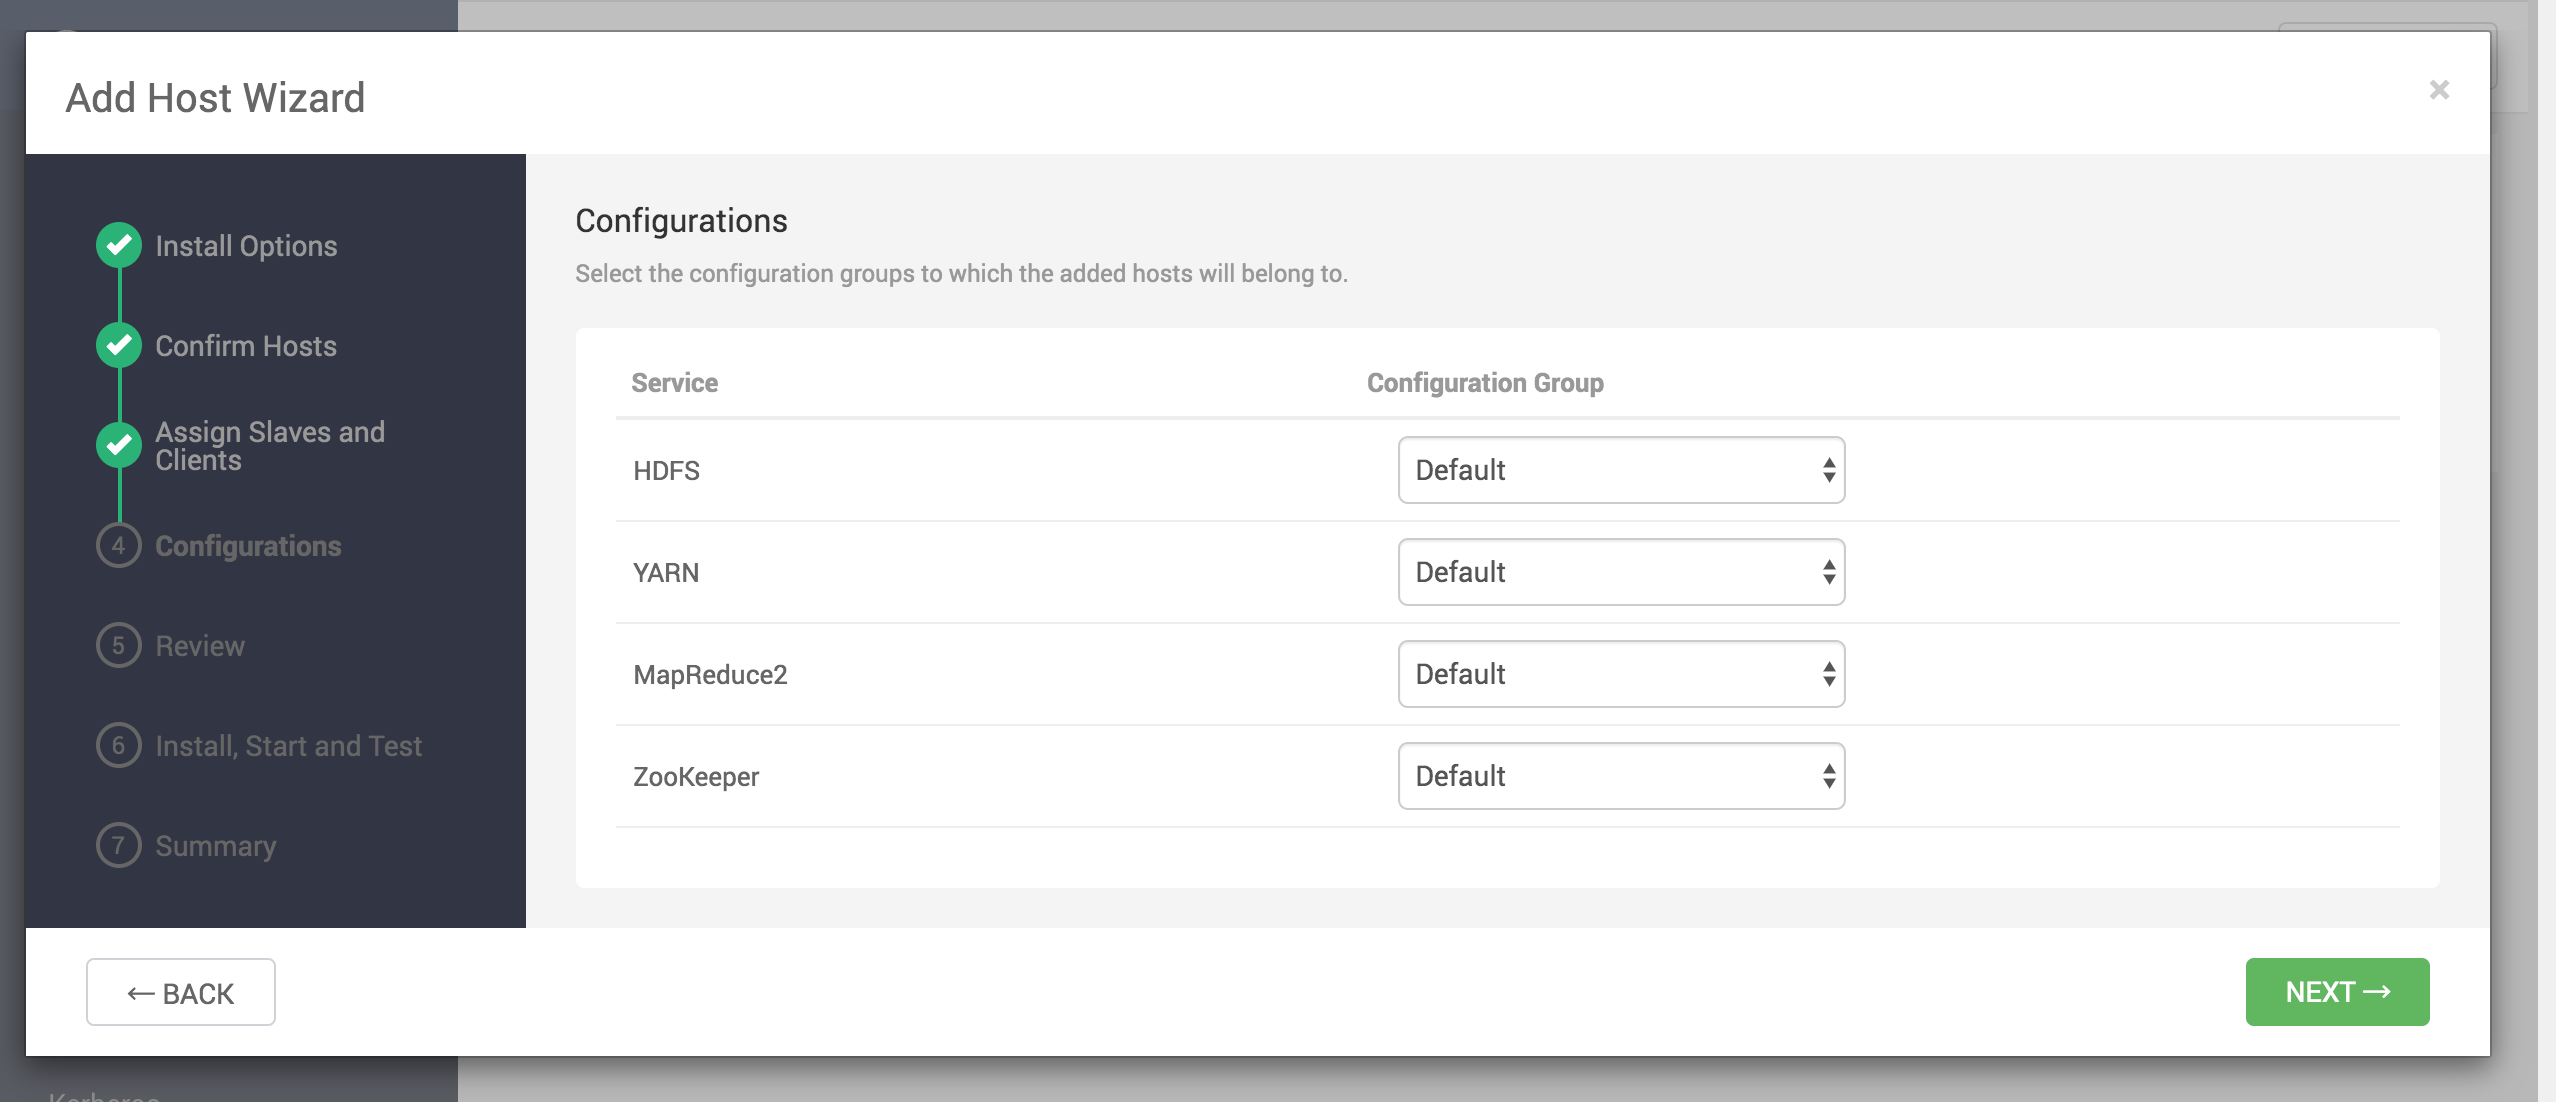2556x1102 pixels.
Task: Click the step 5 circle for Review
Action: pos(119,645)
